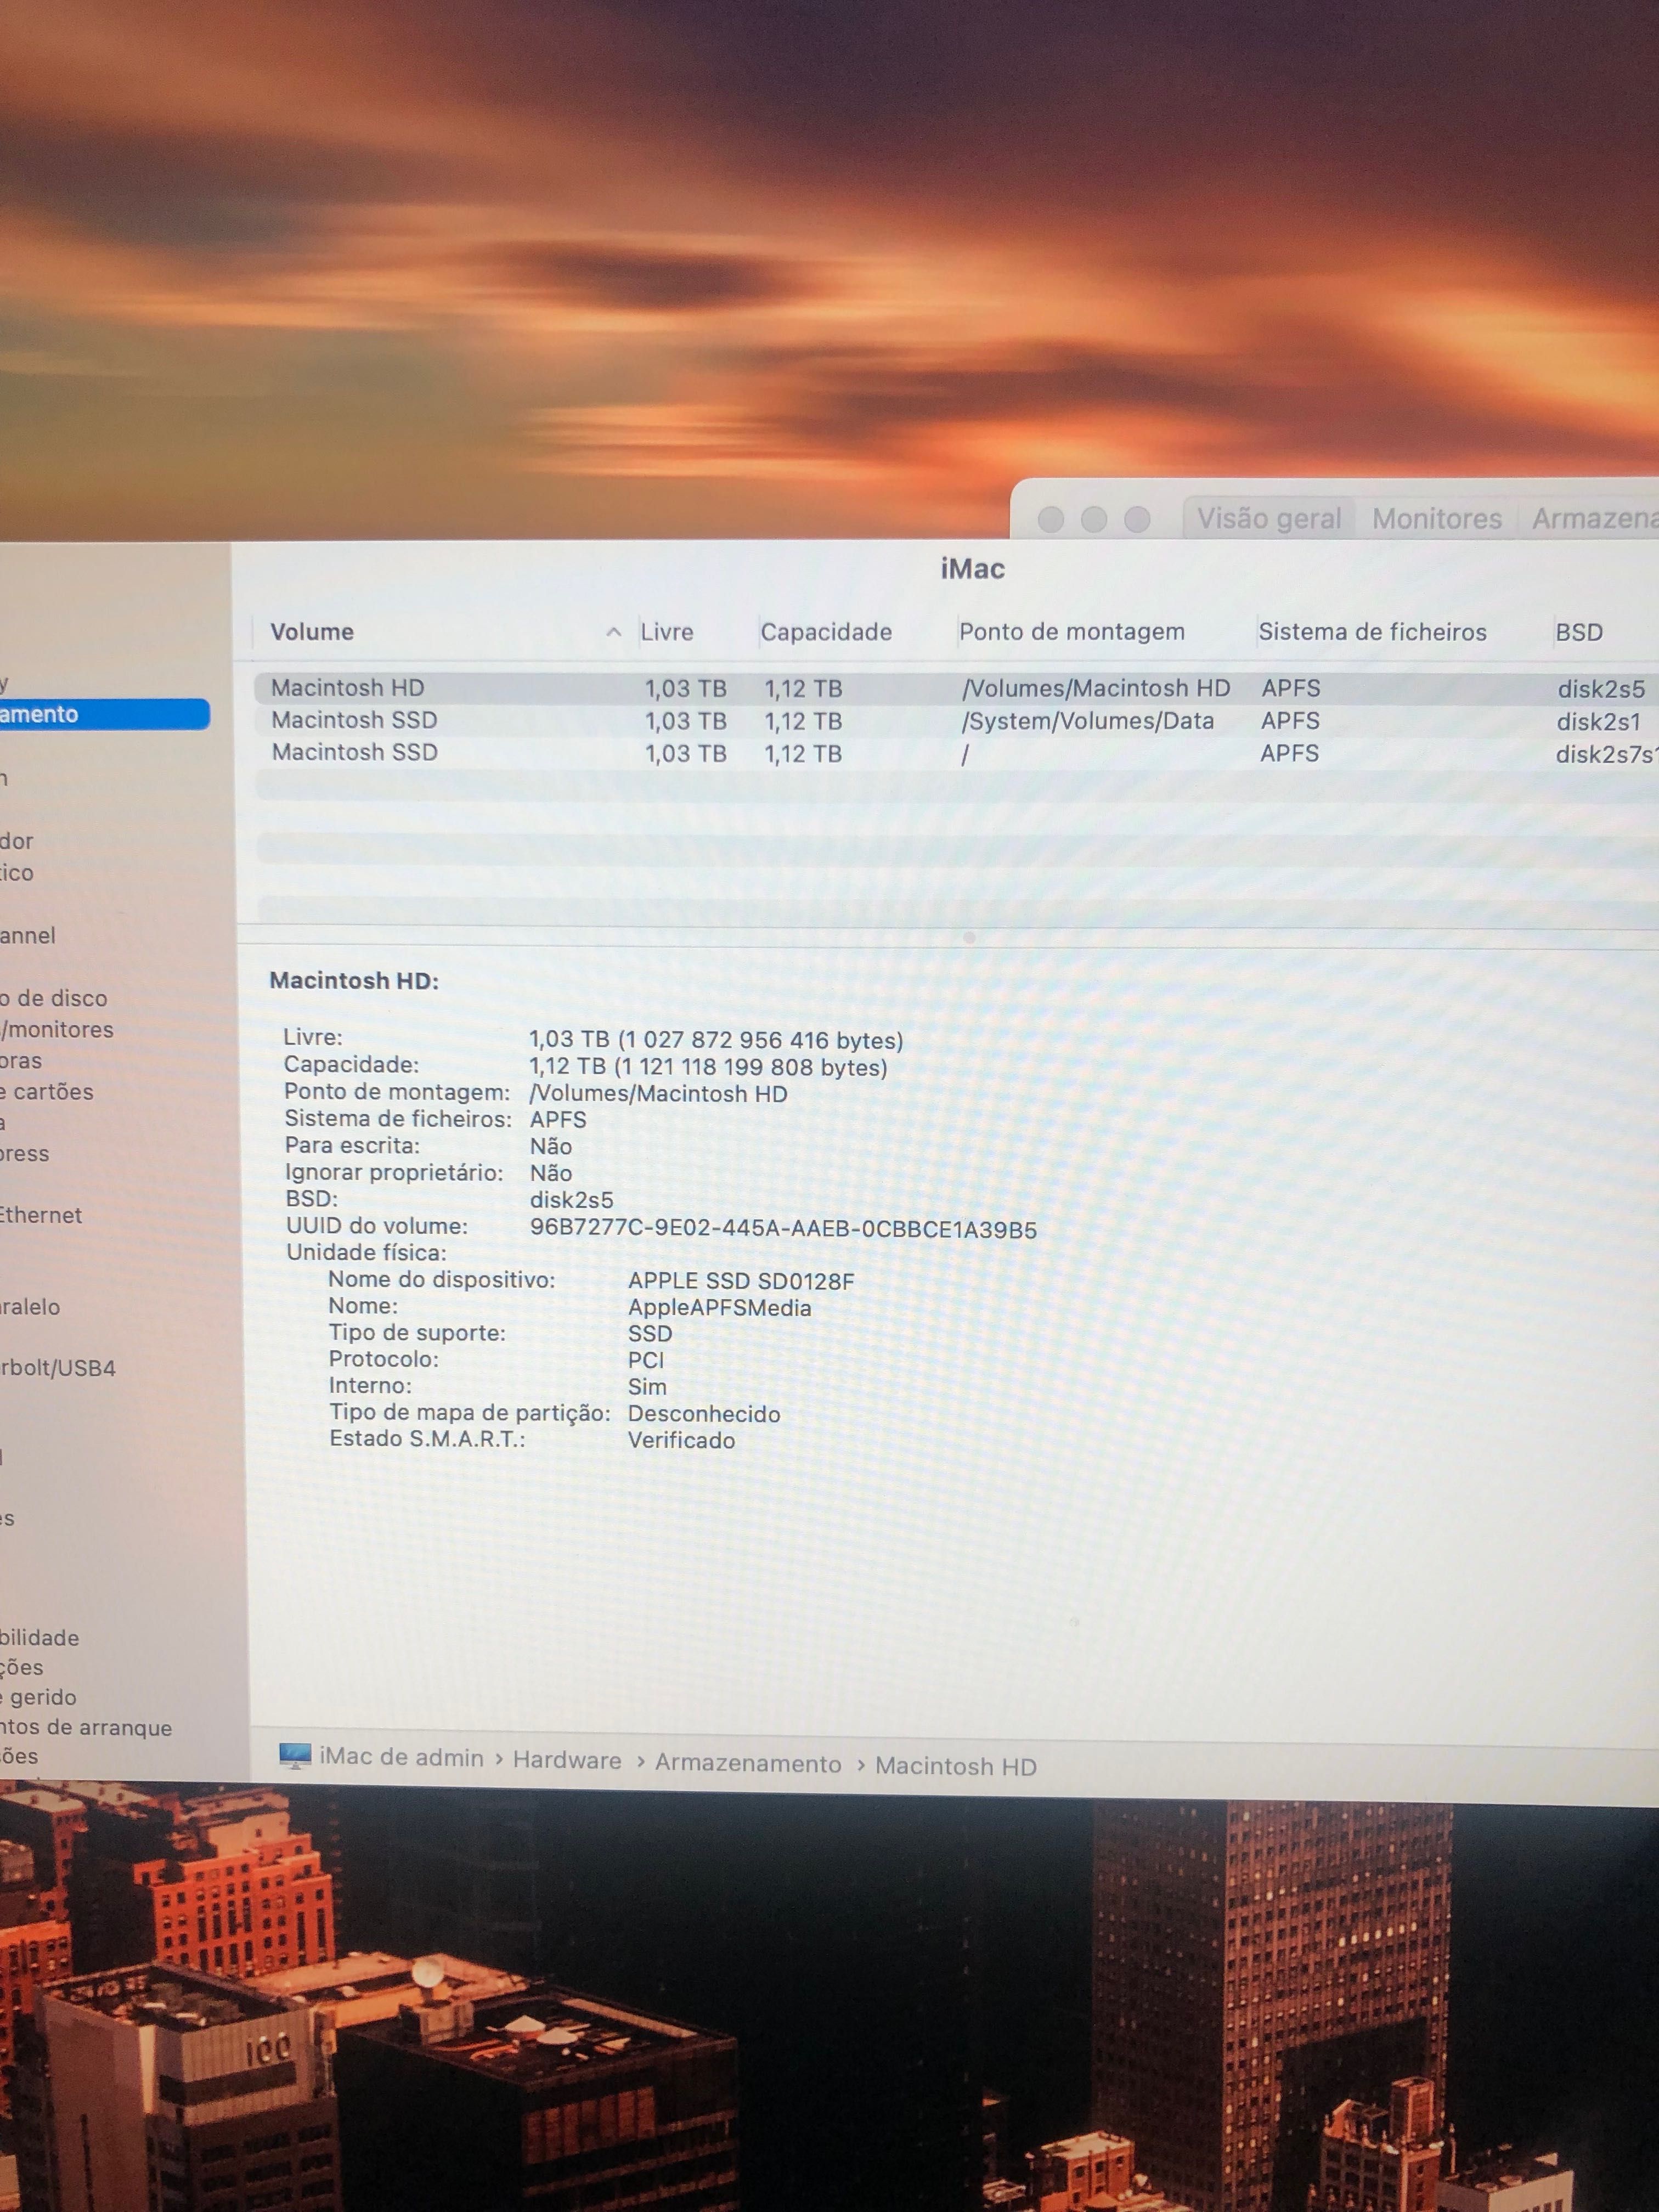Image resolution: width=1659 pixels, height=2212 pixels.
Task: Go to Hardware in the path bar
Action: coord(567,1760)
